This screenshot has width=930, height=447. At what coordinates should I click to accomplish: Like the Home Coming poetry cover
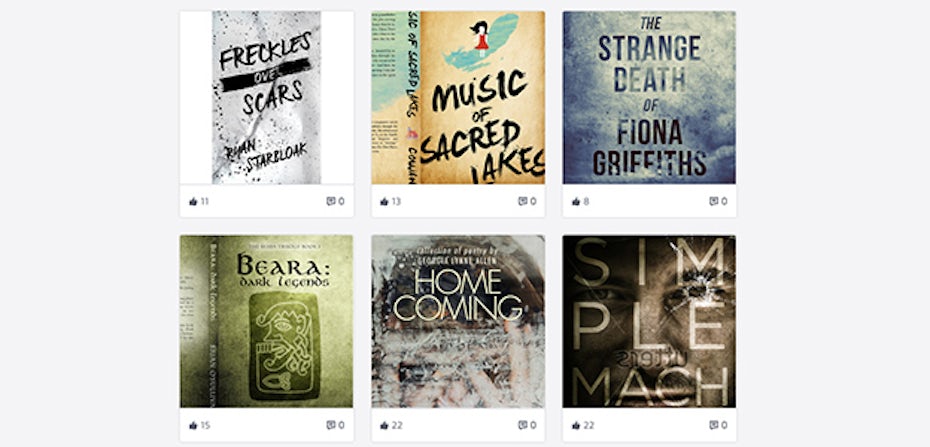point(384,426)
